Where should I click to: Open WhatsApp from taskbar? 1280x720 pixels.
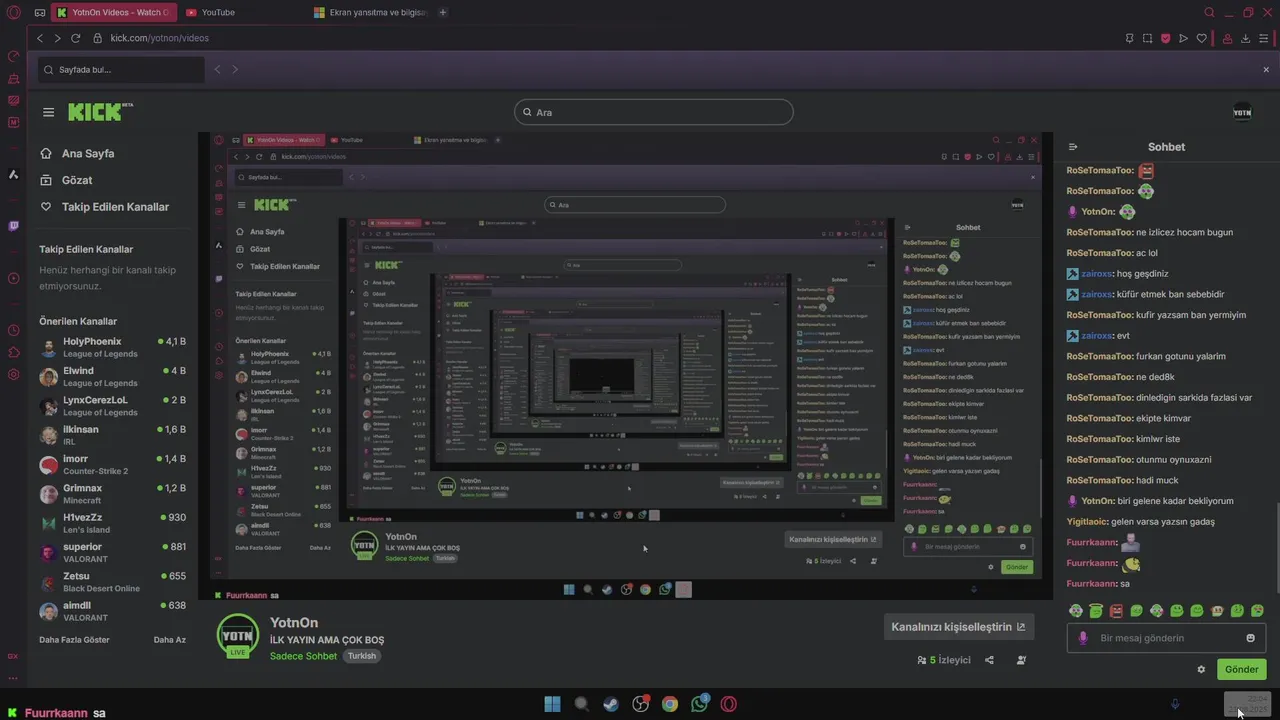pos(699,704)
